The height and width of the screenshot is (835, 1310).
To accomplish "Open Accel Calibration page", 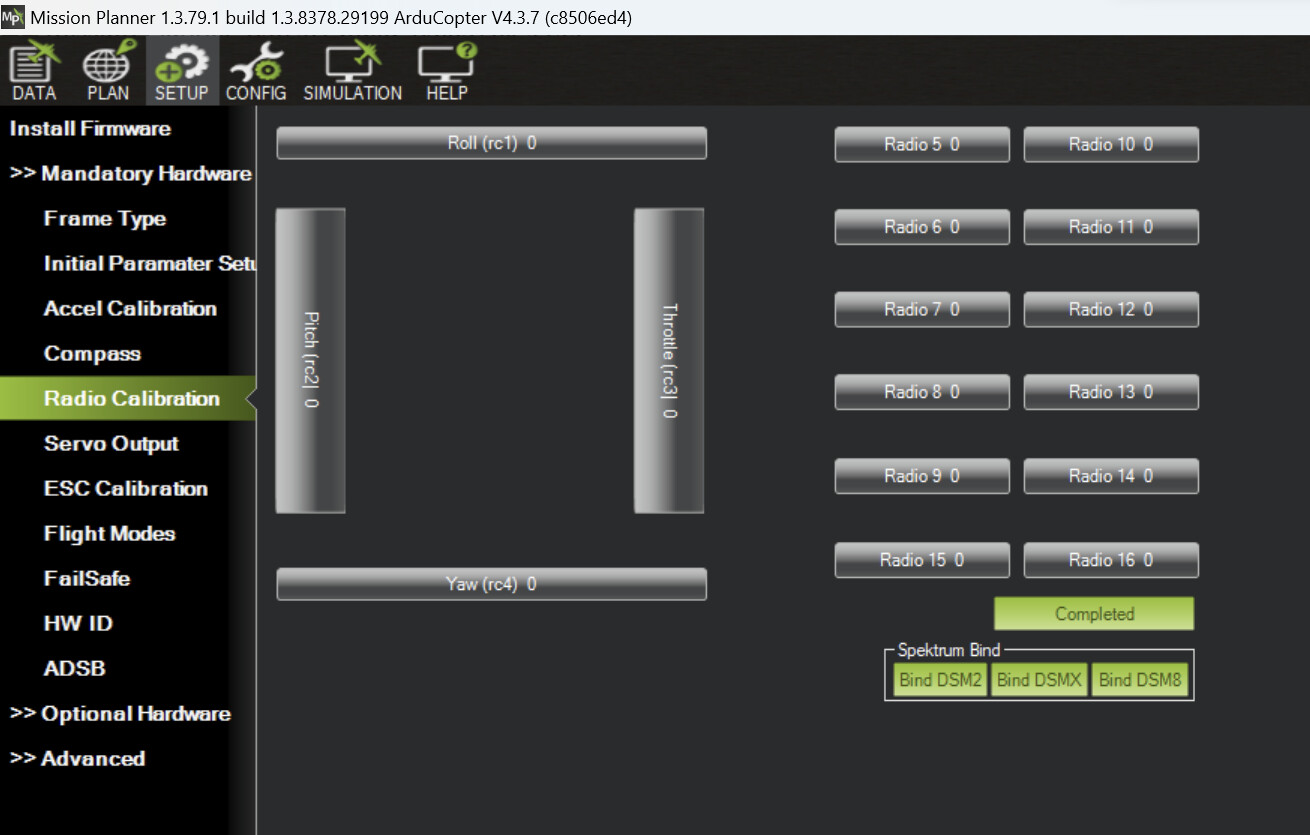I will tap(130, 309).
